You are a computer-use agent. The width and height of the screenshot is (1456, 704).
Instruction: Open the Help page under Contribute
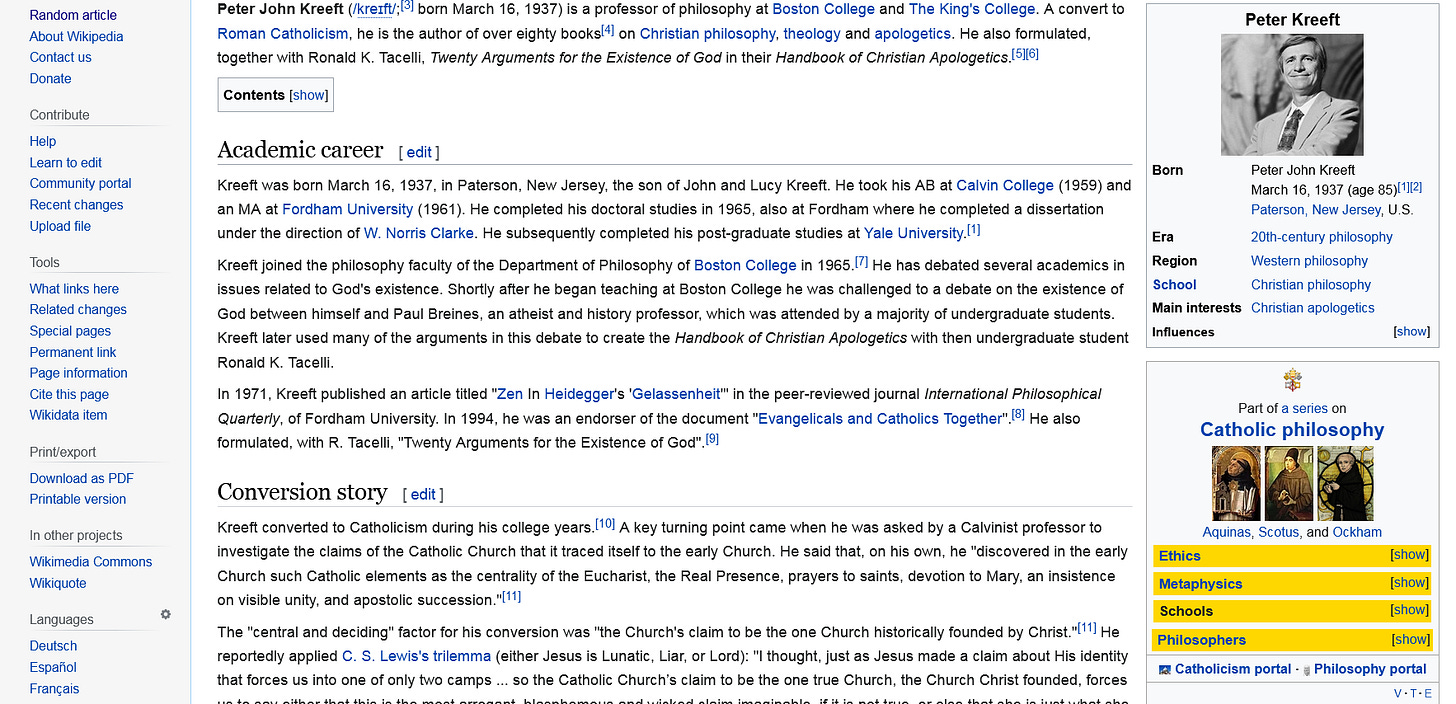pyautogui.click(x=43, y=141)
